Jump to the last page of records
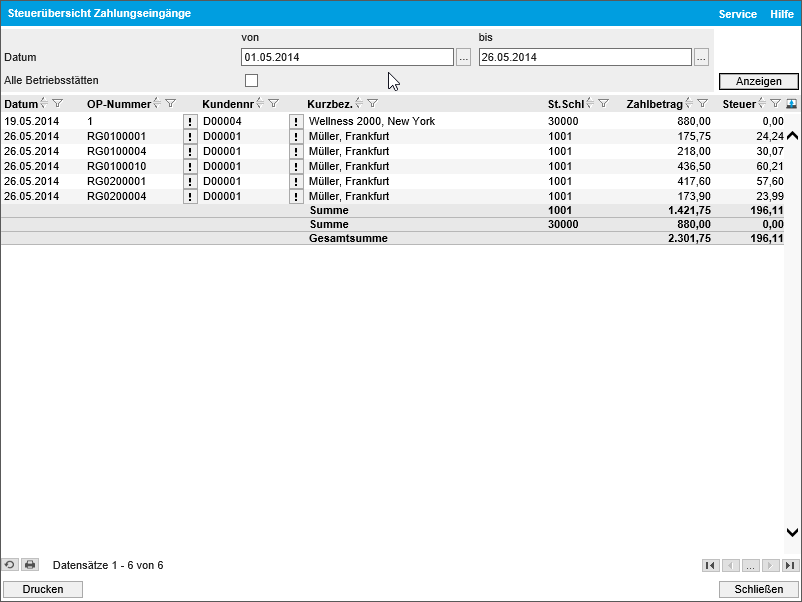This screenshot has width=802, height=602. [790, 565]
